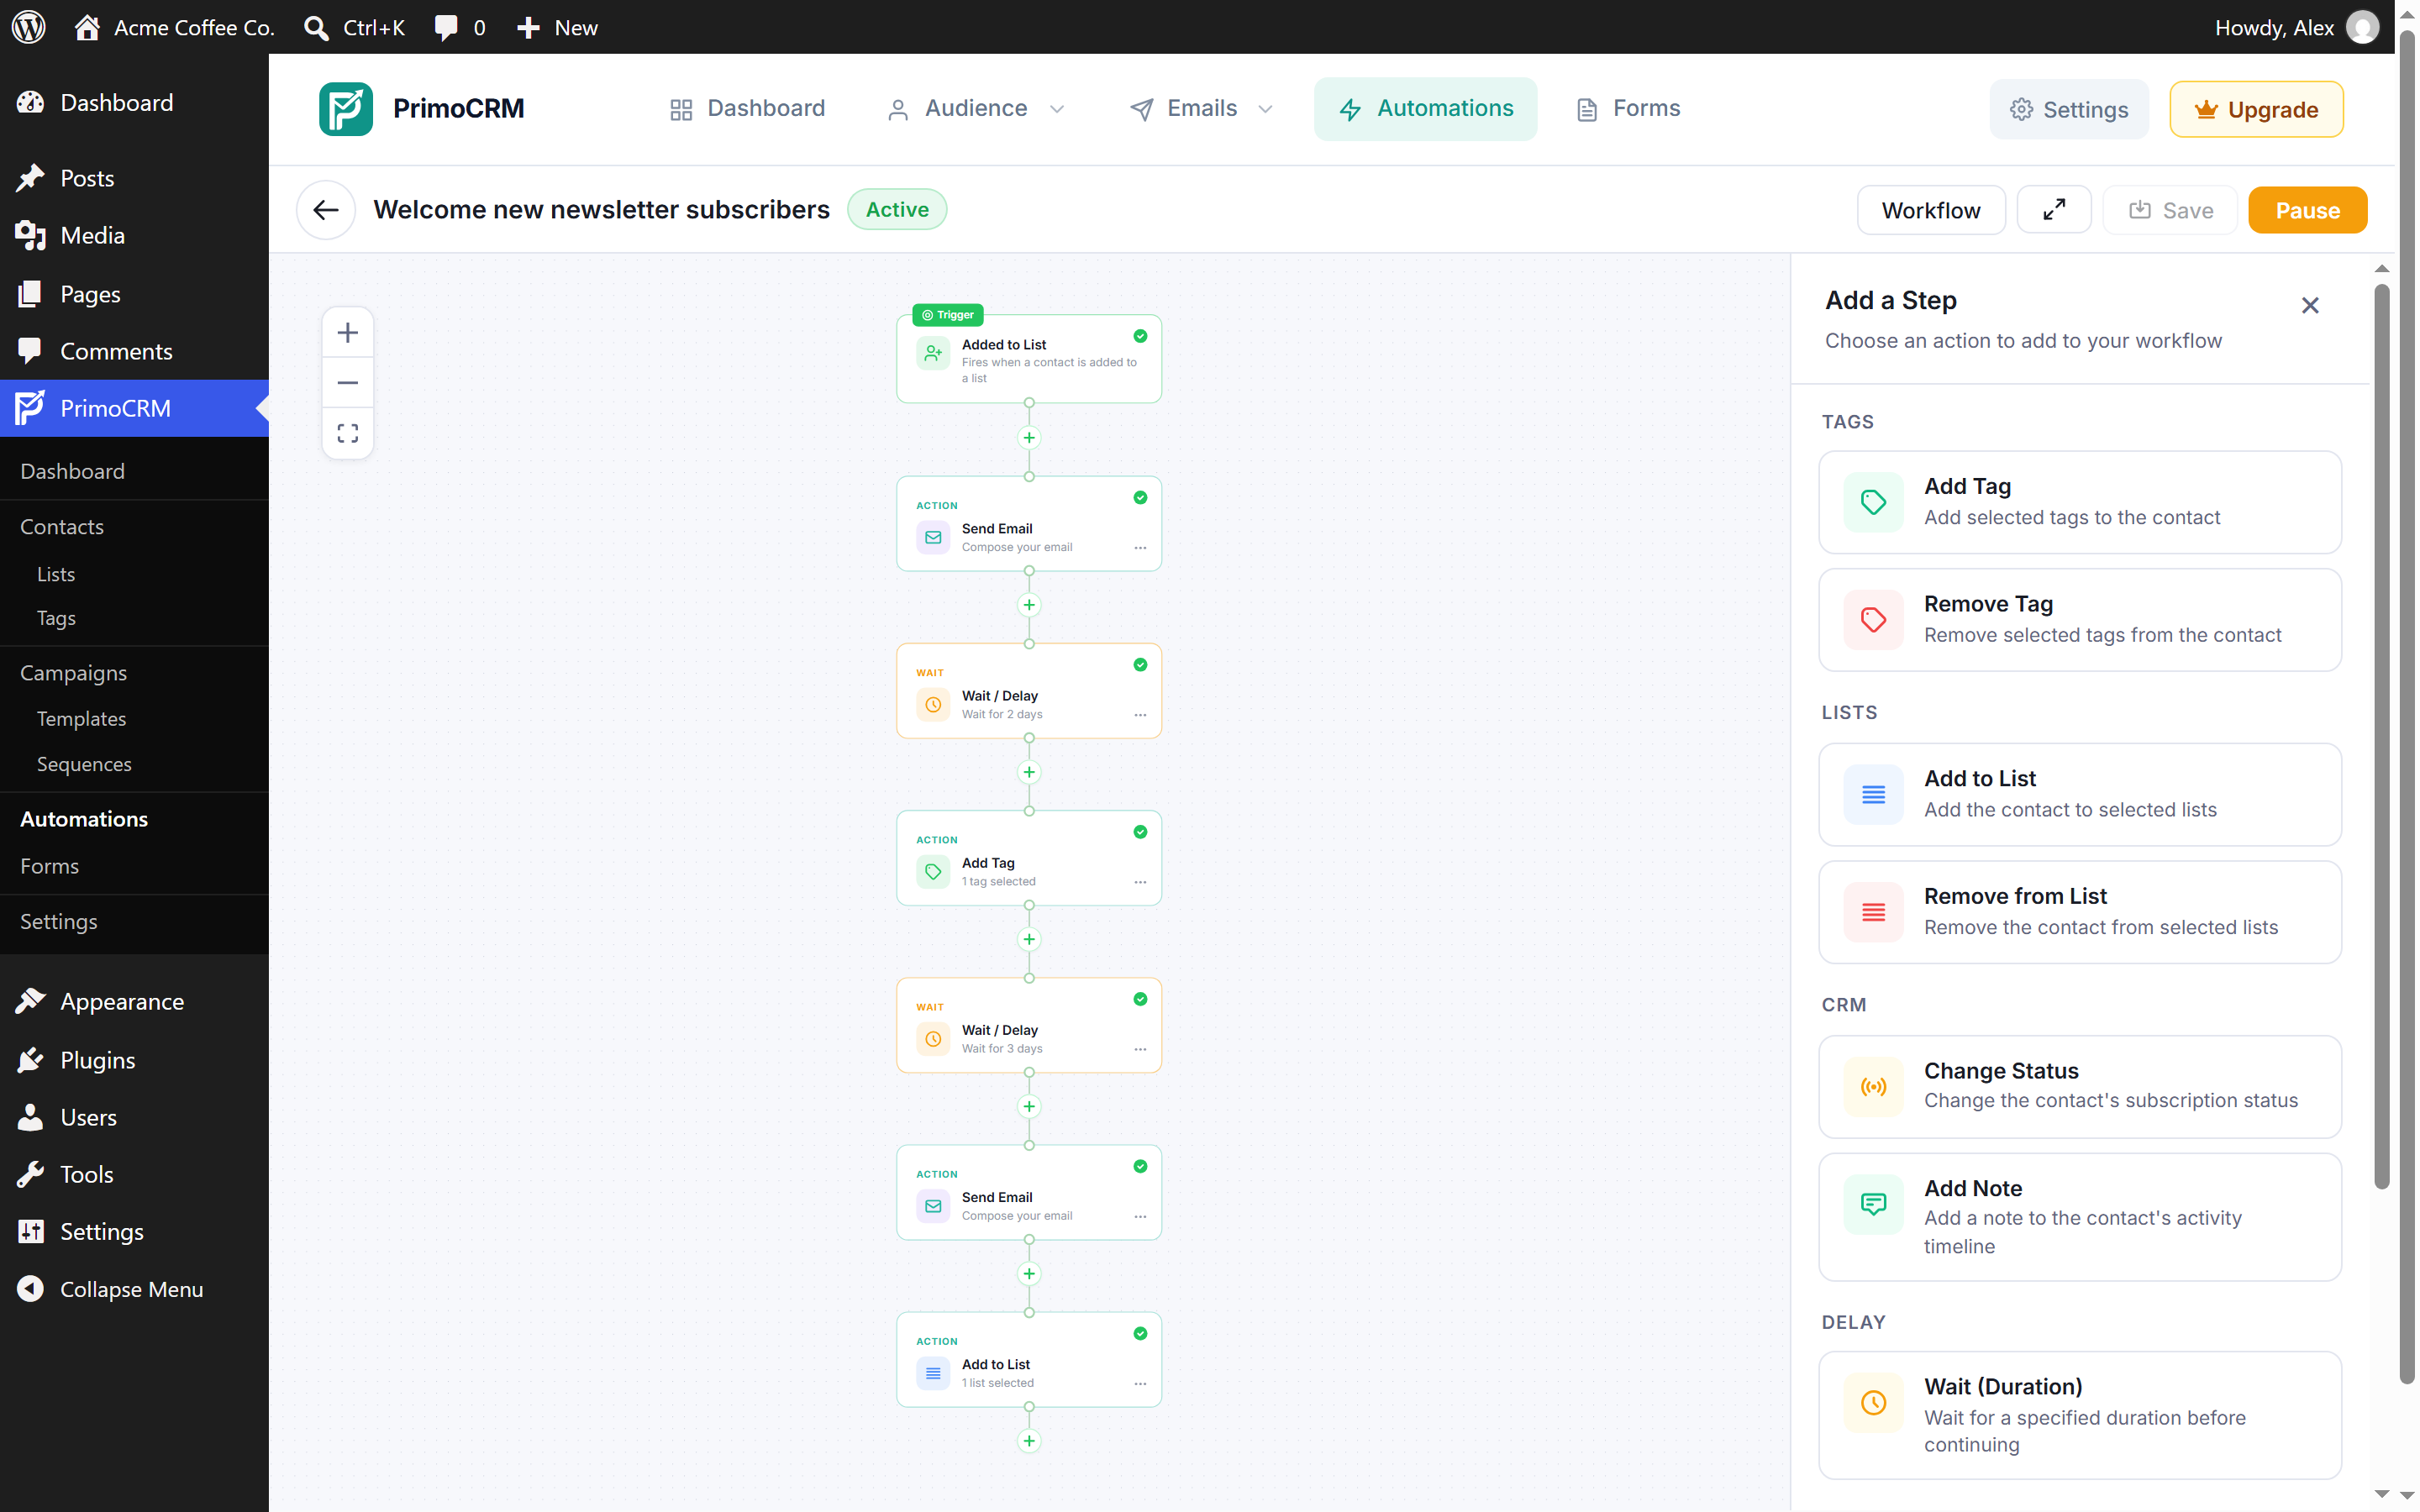Click the Add a Step panel scrollbar

click(2381, 737)
